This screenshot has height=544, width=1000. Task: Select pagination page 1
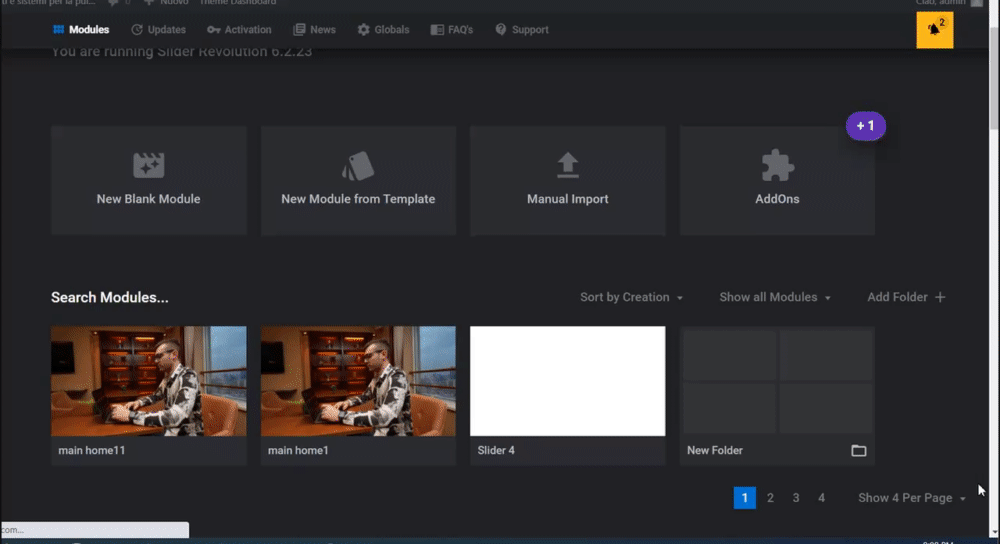point(744,497)
